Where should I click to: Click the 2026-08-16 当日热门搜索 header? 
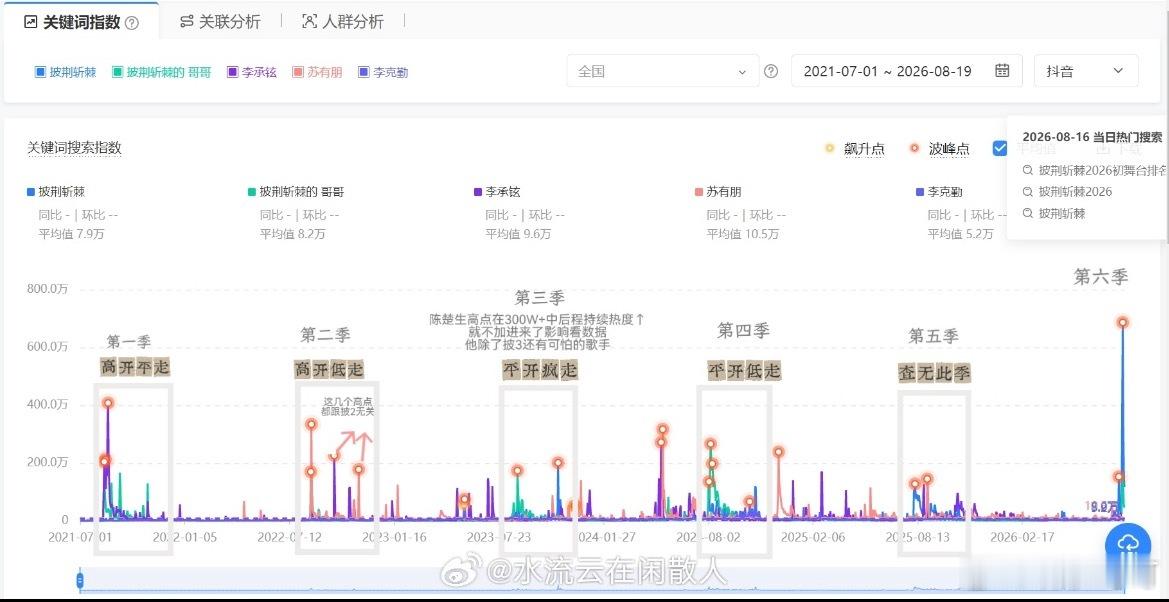tap(1092, 137)
